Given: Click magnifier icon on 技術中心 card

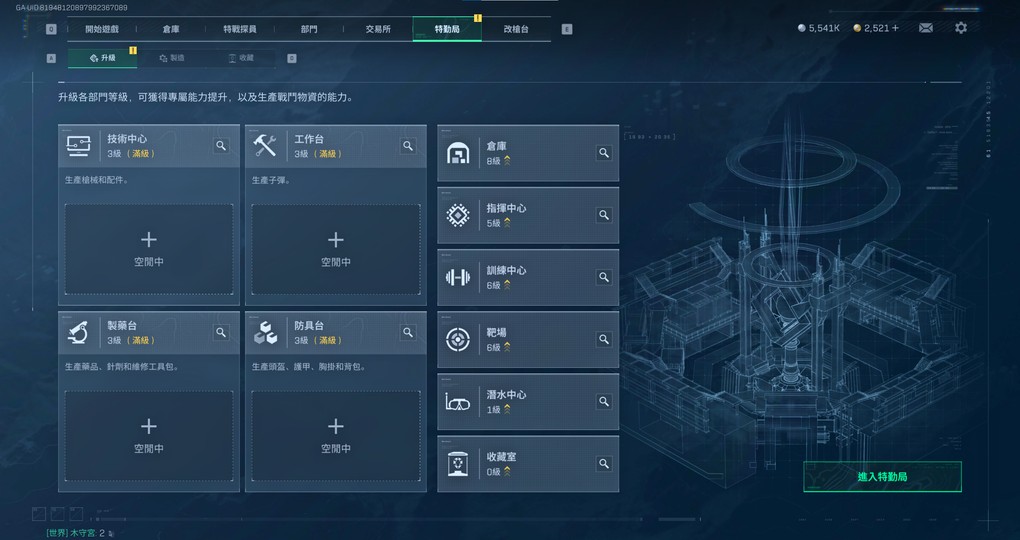Looking at the screenshot, I should click(x=221, y=146).
